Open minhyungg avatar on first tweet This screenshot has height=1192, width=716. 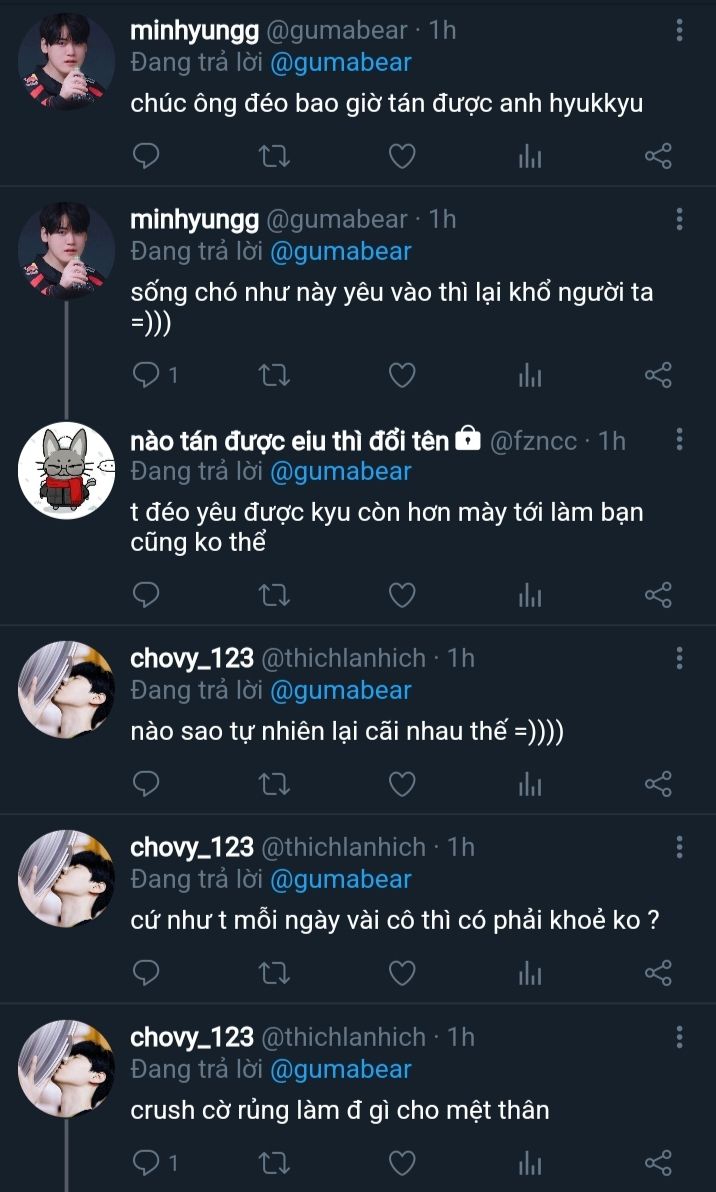(66, 62)
